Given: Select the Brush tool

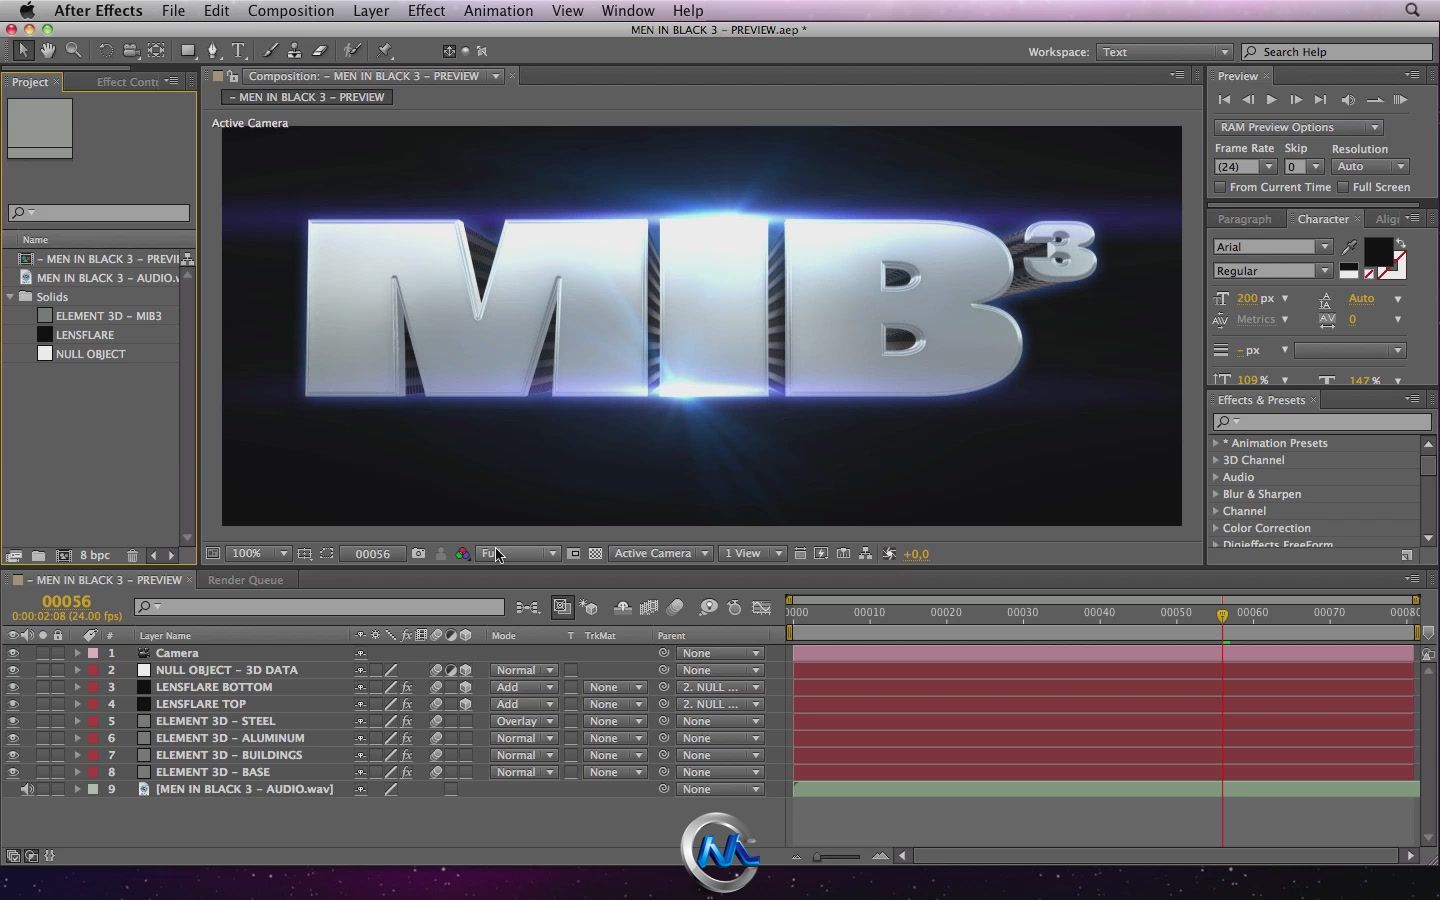Looking at the screenshot, I should pyautogui.click(x=270, y=50).
